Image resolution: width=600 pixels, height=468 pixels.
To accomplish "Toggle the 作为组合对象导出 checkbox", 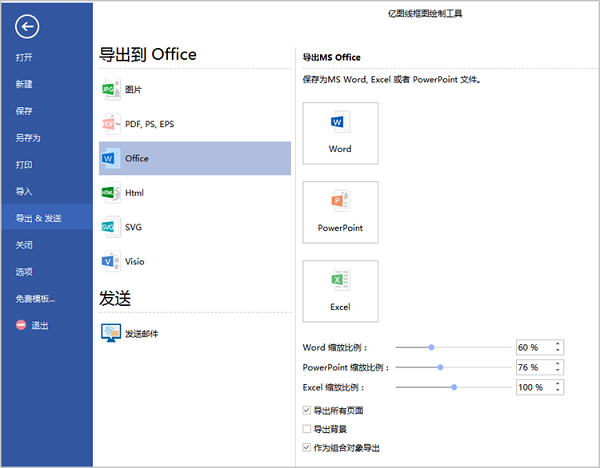I will pos(307,447).
